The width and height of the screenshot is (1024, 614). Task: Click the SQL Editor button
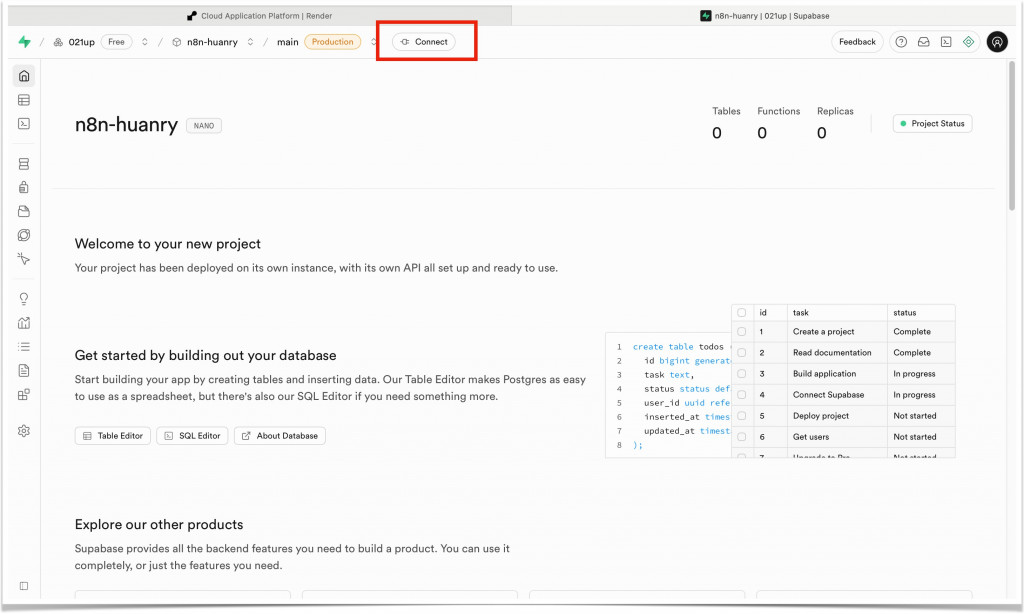click(x=192, y=436)
